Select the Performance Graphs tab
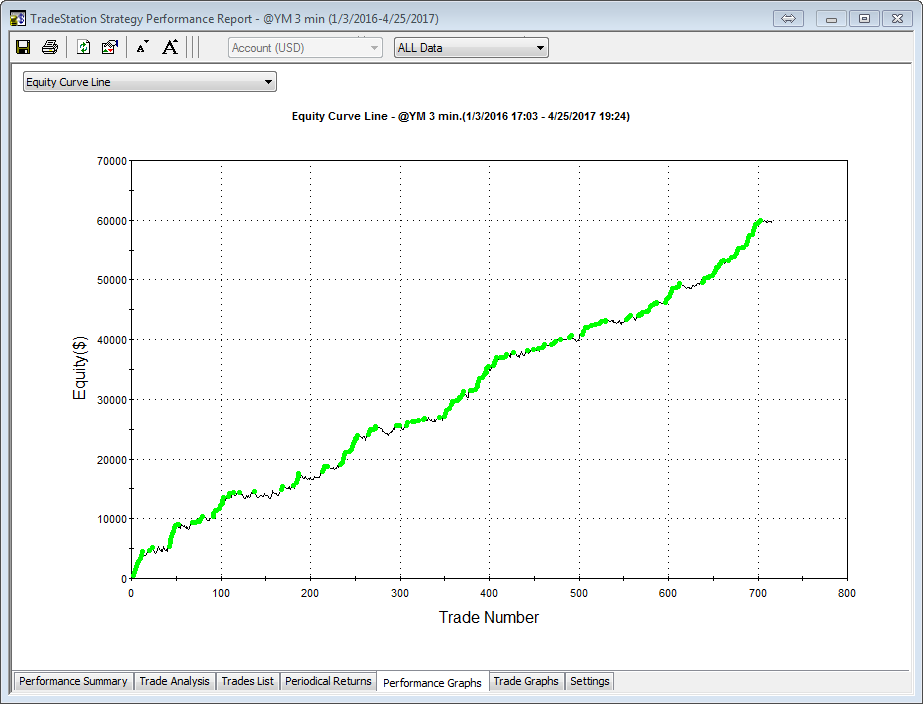 pos(433,682)
